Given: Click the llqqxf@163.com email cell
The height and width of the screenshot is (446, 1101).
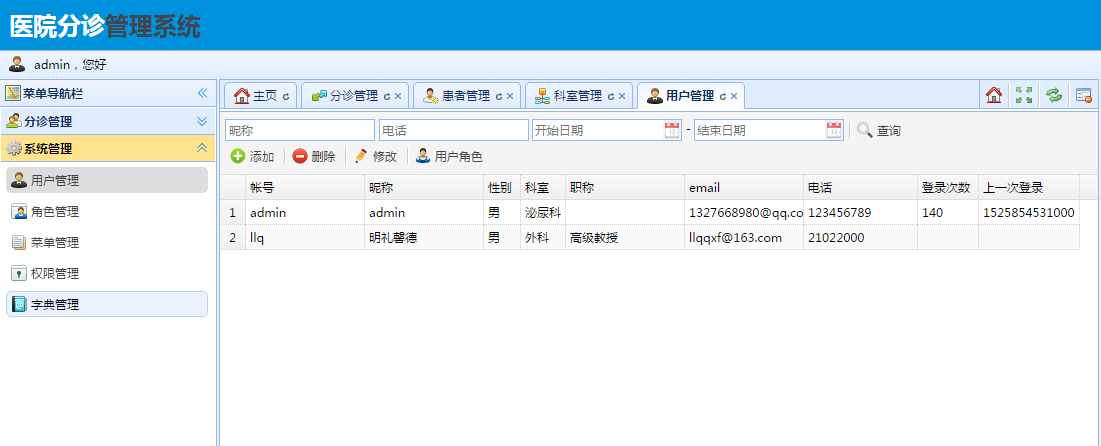Looking at the screenshot, I should (744, 237).
